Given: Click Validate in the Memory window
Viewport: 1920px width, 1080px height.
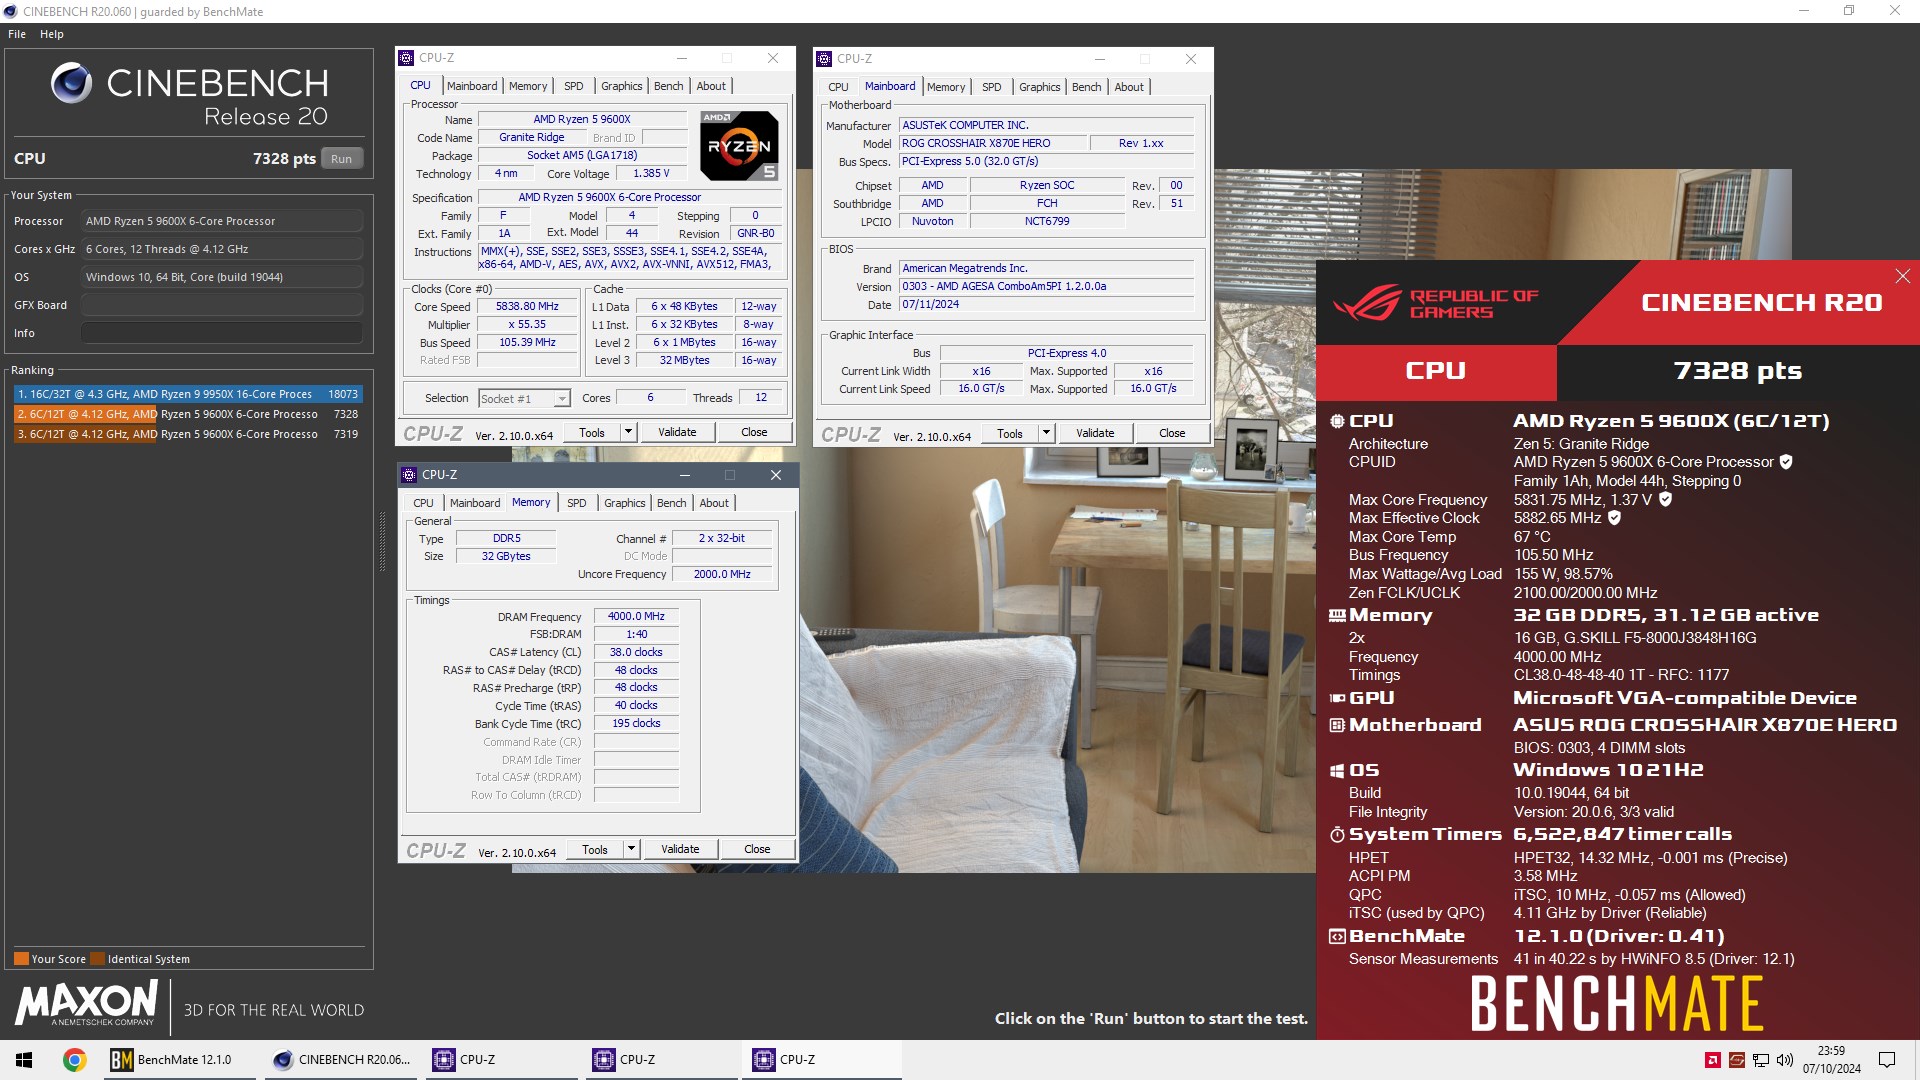Looking at the screenshot, I should 680,849.
